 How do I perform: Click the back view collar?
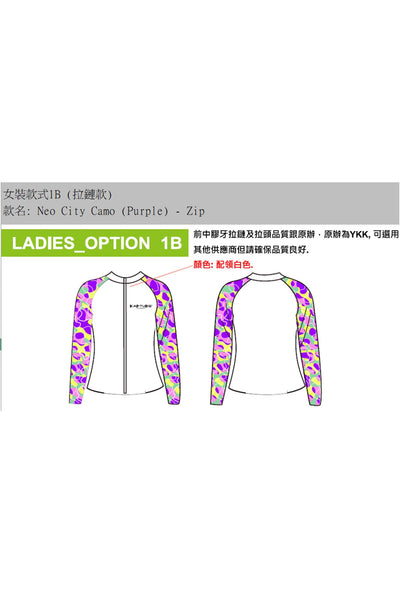(266, 276)
